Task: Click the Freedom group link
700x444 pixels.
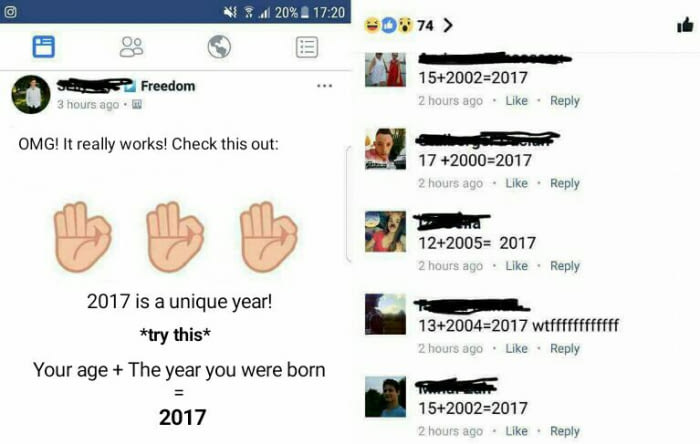Action: [168, 86]
